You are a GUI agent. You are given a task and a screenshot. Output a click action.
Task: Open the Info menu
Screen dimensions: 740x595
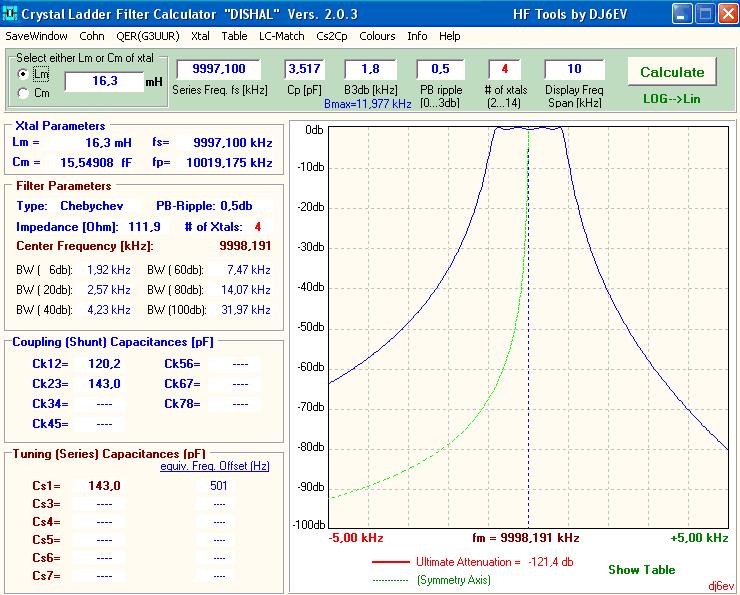tap(417, 36)
